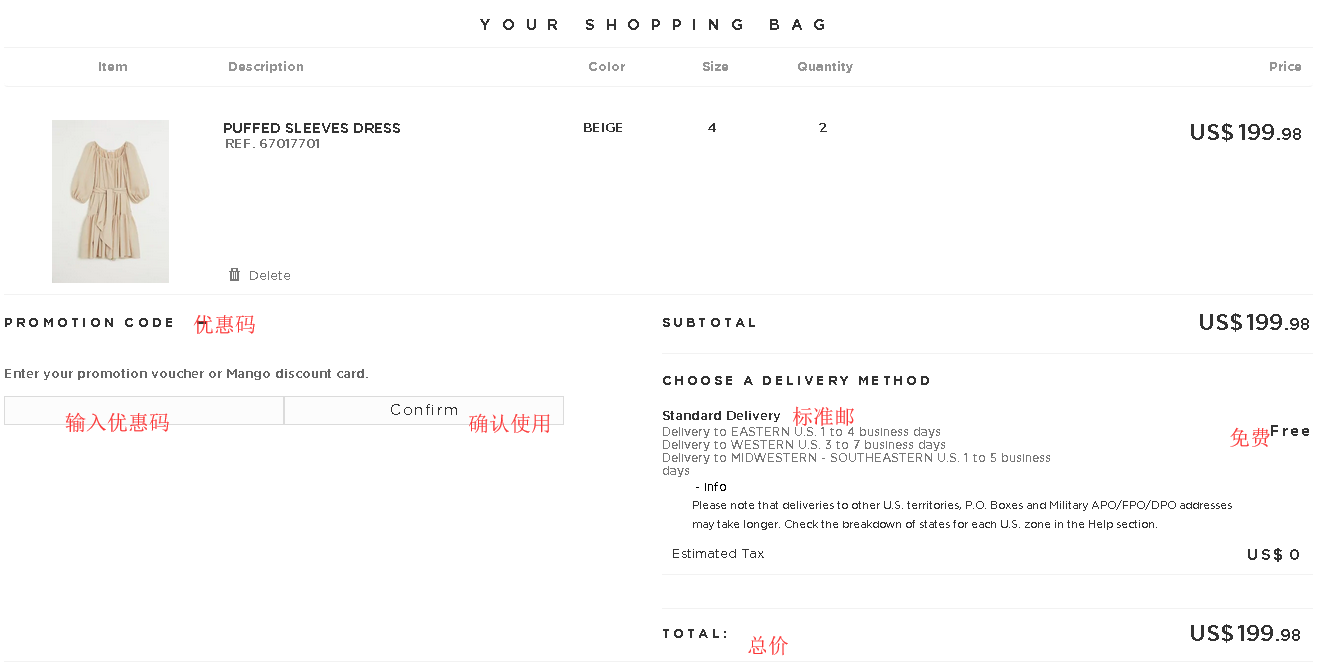Click the "Your Shopping Bag" heading

[655, 25]
